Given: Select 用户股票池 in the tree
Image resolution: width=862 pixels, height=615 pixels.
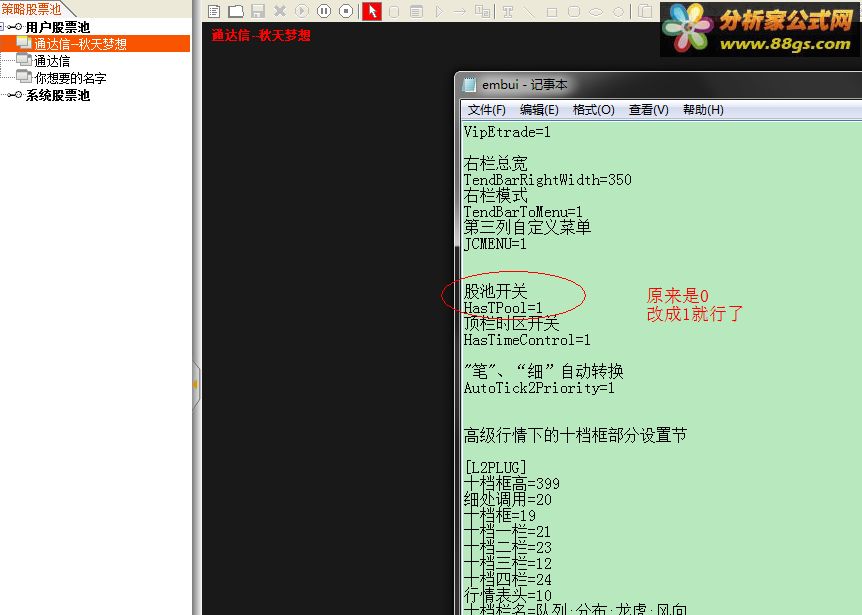Looking at the screenshot, I should pos(57,27).
